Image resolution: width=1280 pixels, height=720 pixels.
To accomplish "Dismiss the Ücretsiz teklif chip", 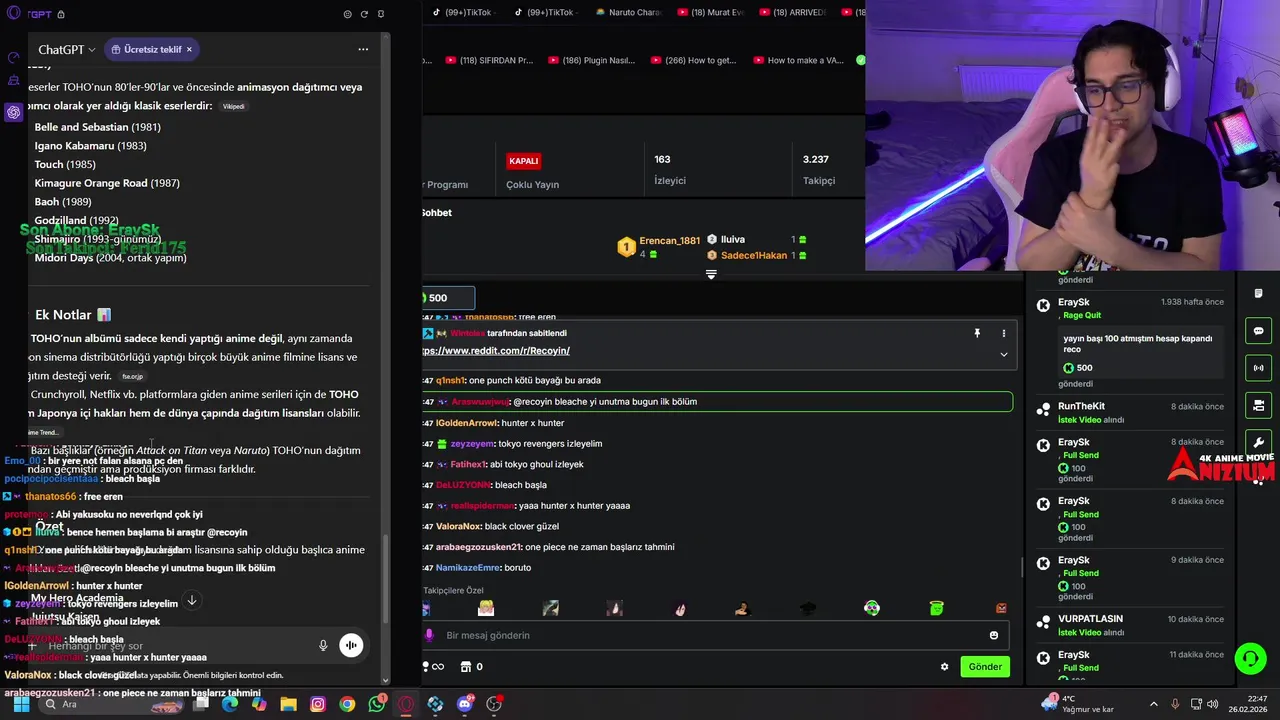I will [189, 49].
